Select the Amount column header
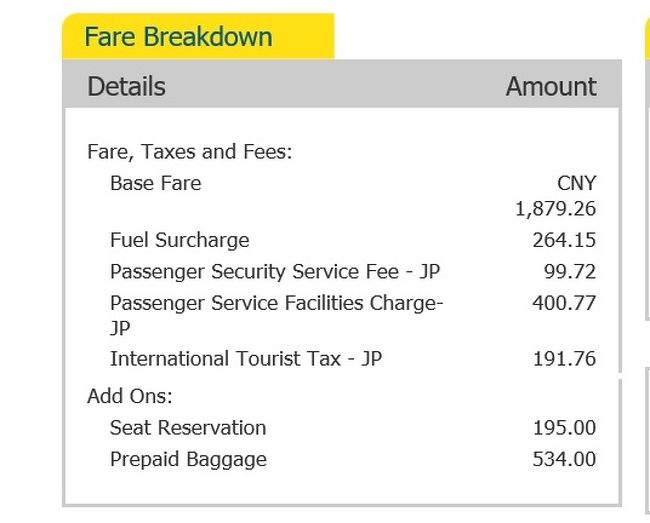 click(x=551, y=86)
